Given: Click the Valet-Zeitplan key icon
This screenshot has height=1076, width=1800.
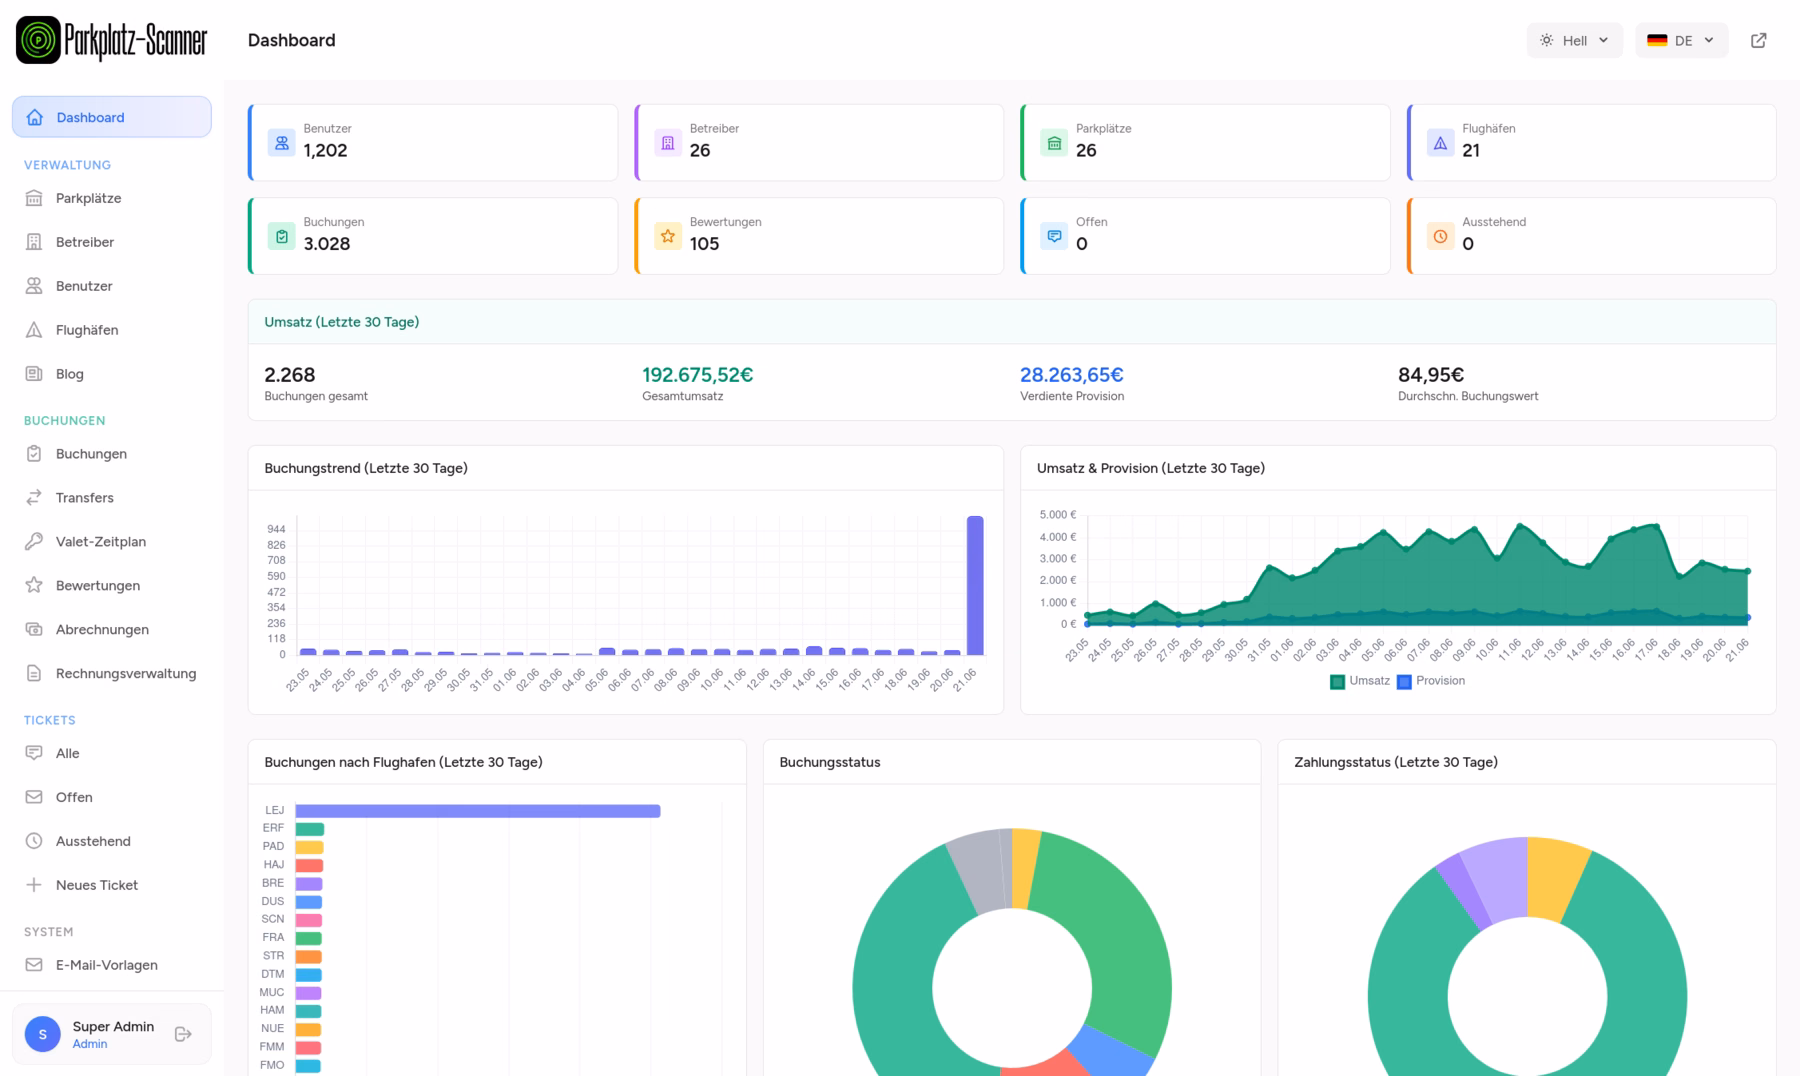Looking at the screenshot, I should click(x=34, y=542).
